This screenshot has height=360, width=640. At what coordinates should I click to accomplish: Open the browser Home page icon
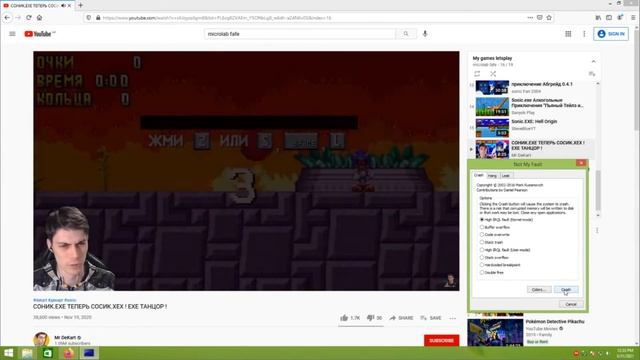click(x=40, y=18)
